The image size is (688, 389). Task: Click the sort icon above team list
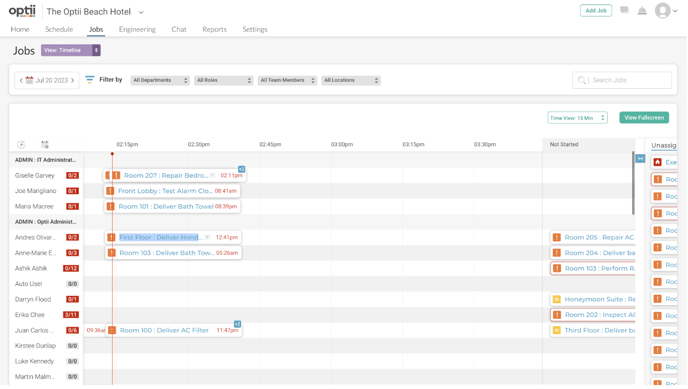pos(45,144)
